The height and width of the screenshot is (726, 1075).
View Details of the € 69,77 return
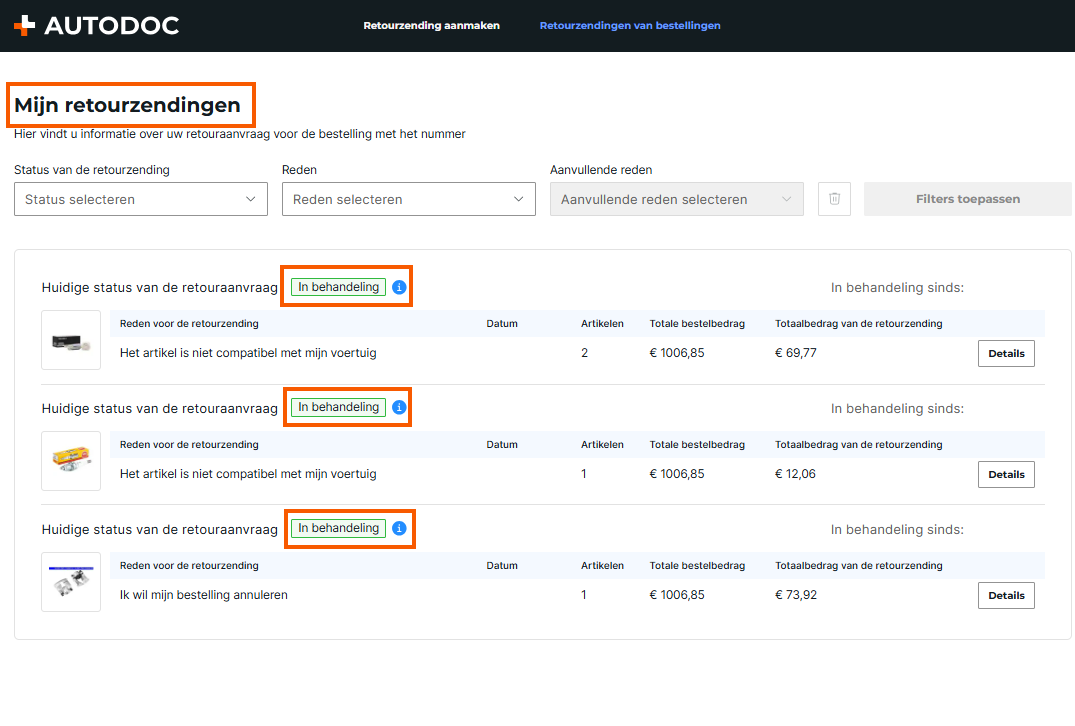1006,353
